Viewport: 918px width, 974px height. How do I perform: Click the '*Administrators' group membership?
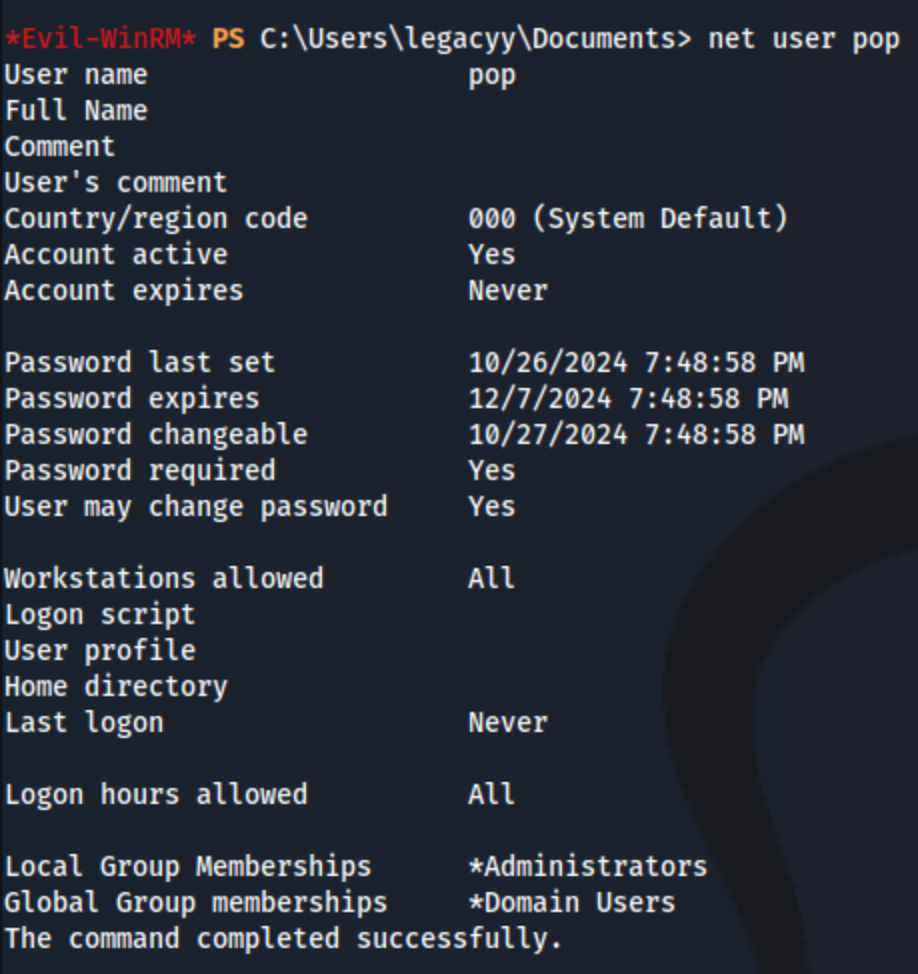tap(588, 868)
